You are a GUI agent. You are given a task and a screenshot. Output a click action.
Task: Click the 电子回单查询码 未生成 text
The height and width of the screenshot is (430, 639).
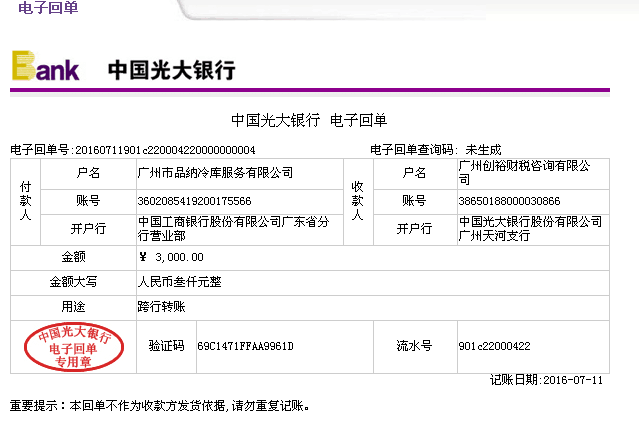[x=436, y=150]
